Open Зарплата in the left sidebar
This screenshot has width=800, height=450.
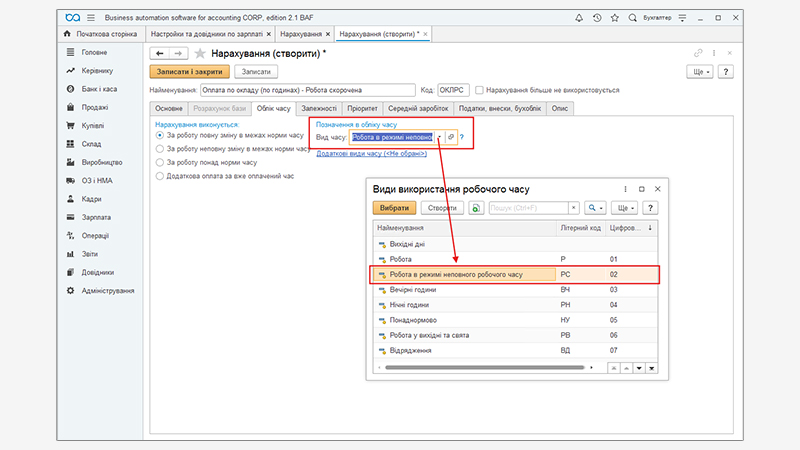pyautogui.click(x=95, y=216)
